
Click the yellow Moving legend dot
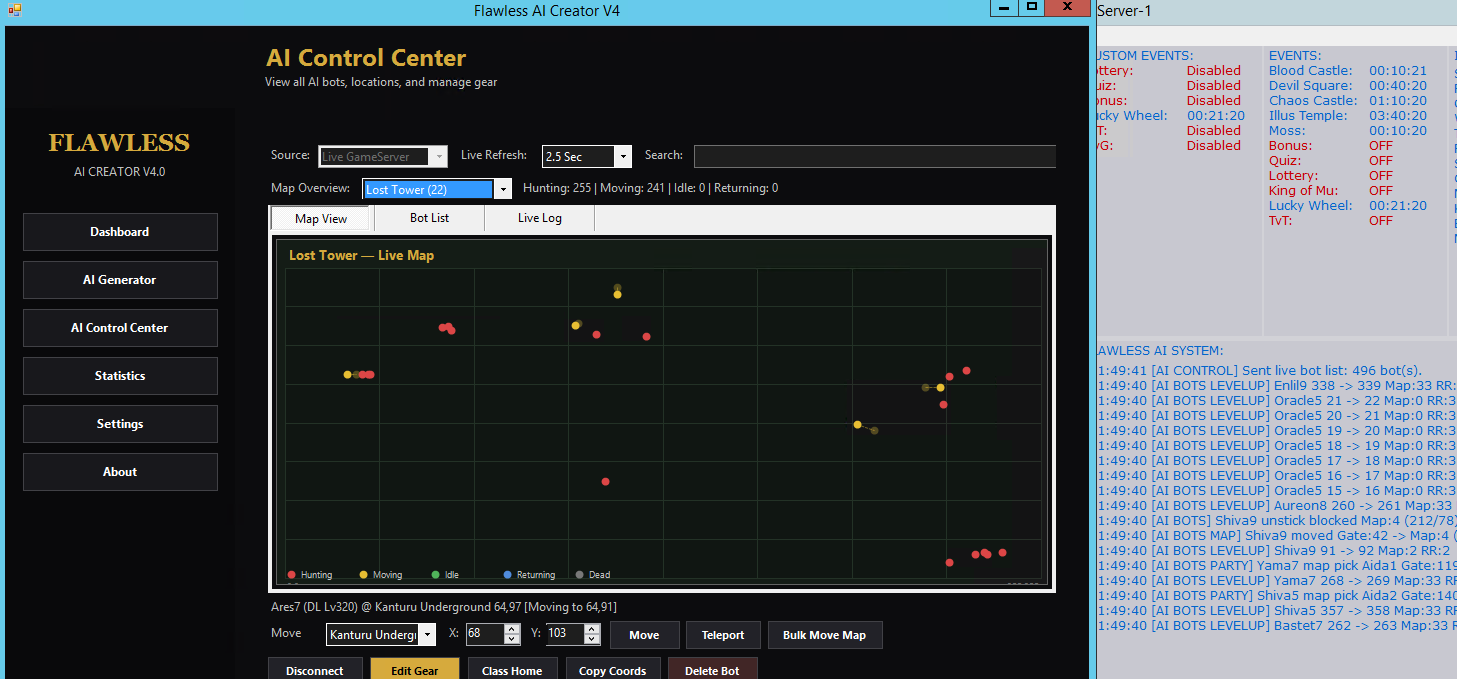(x=363, y=575)
